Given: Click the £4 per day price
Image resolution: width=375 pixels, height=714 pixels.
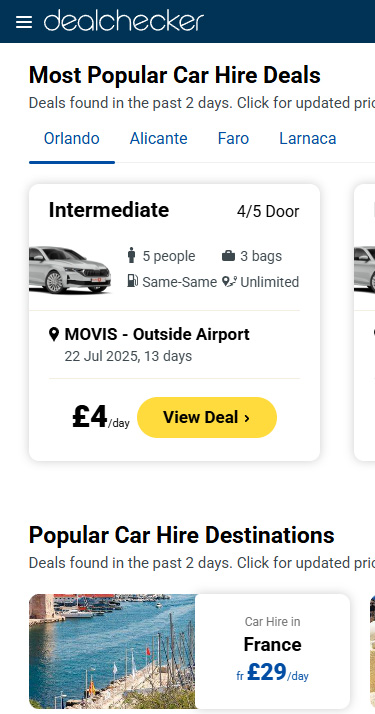Looking at the screenshot, I should [101, 417].
